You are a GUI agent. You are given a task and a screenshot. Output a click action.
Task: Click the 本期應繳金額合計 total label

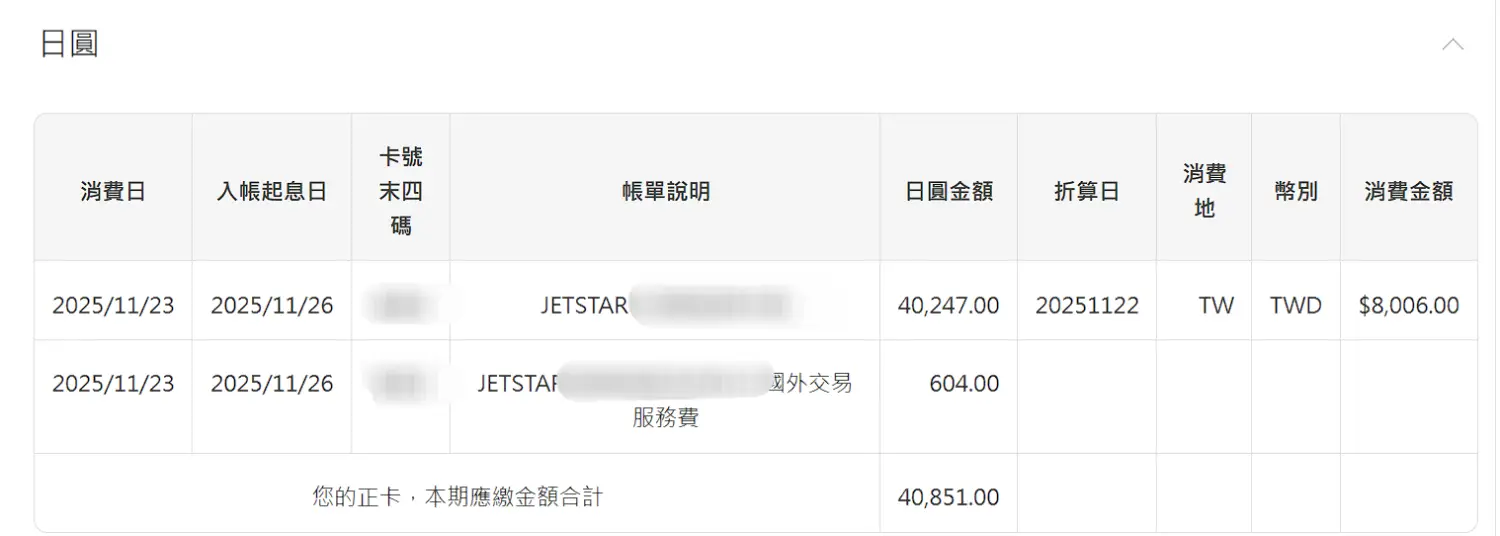pos(457,496)
